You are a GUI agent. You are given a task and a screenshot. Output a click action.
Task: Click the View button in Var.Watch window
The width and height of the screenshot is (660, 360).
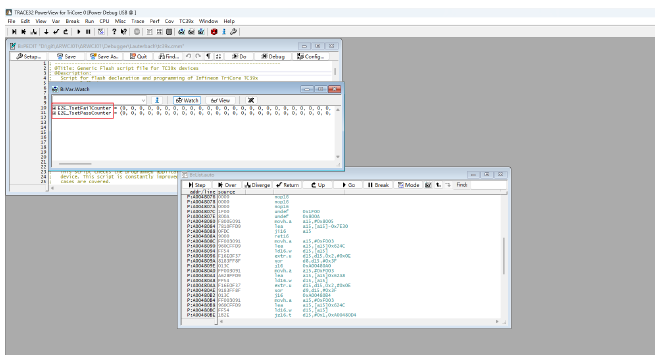coord(220,100)
